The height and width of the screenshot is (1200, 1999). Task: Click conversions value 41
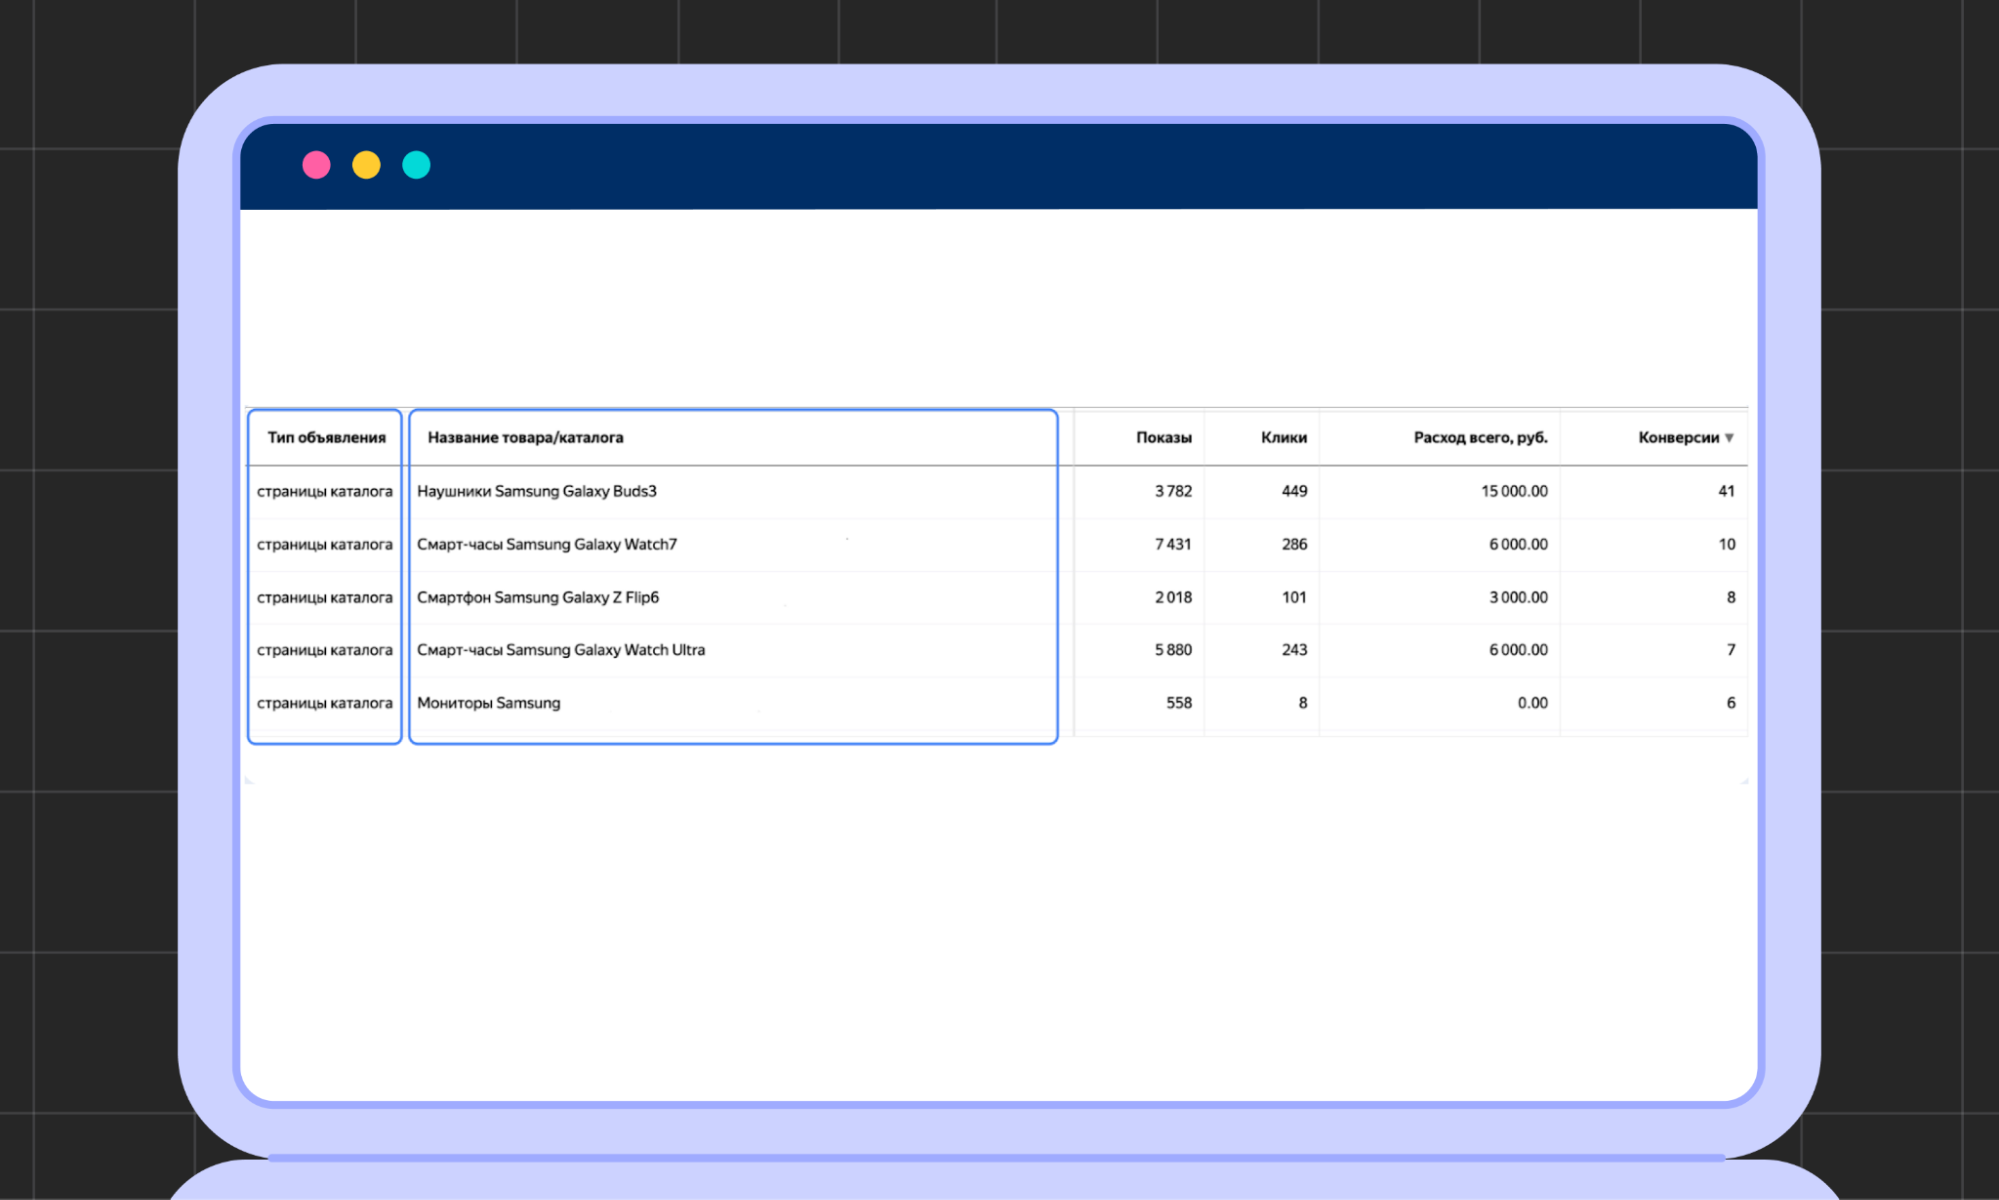(x=1726, y=491)
